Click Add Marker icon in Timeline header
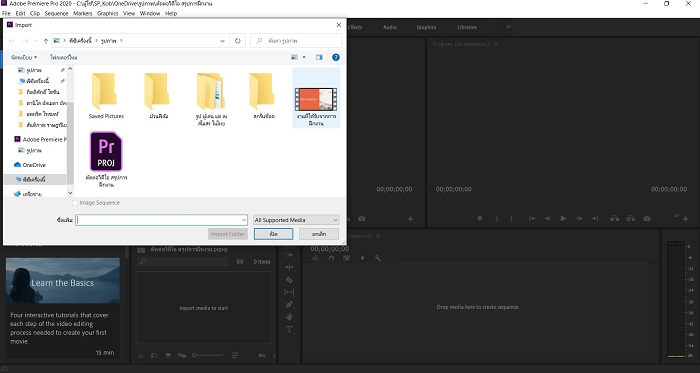Screen dimensions: 700x373 pos(362,258)
